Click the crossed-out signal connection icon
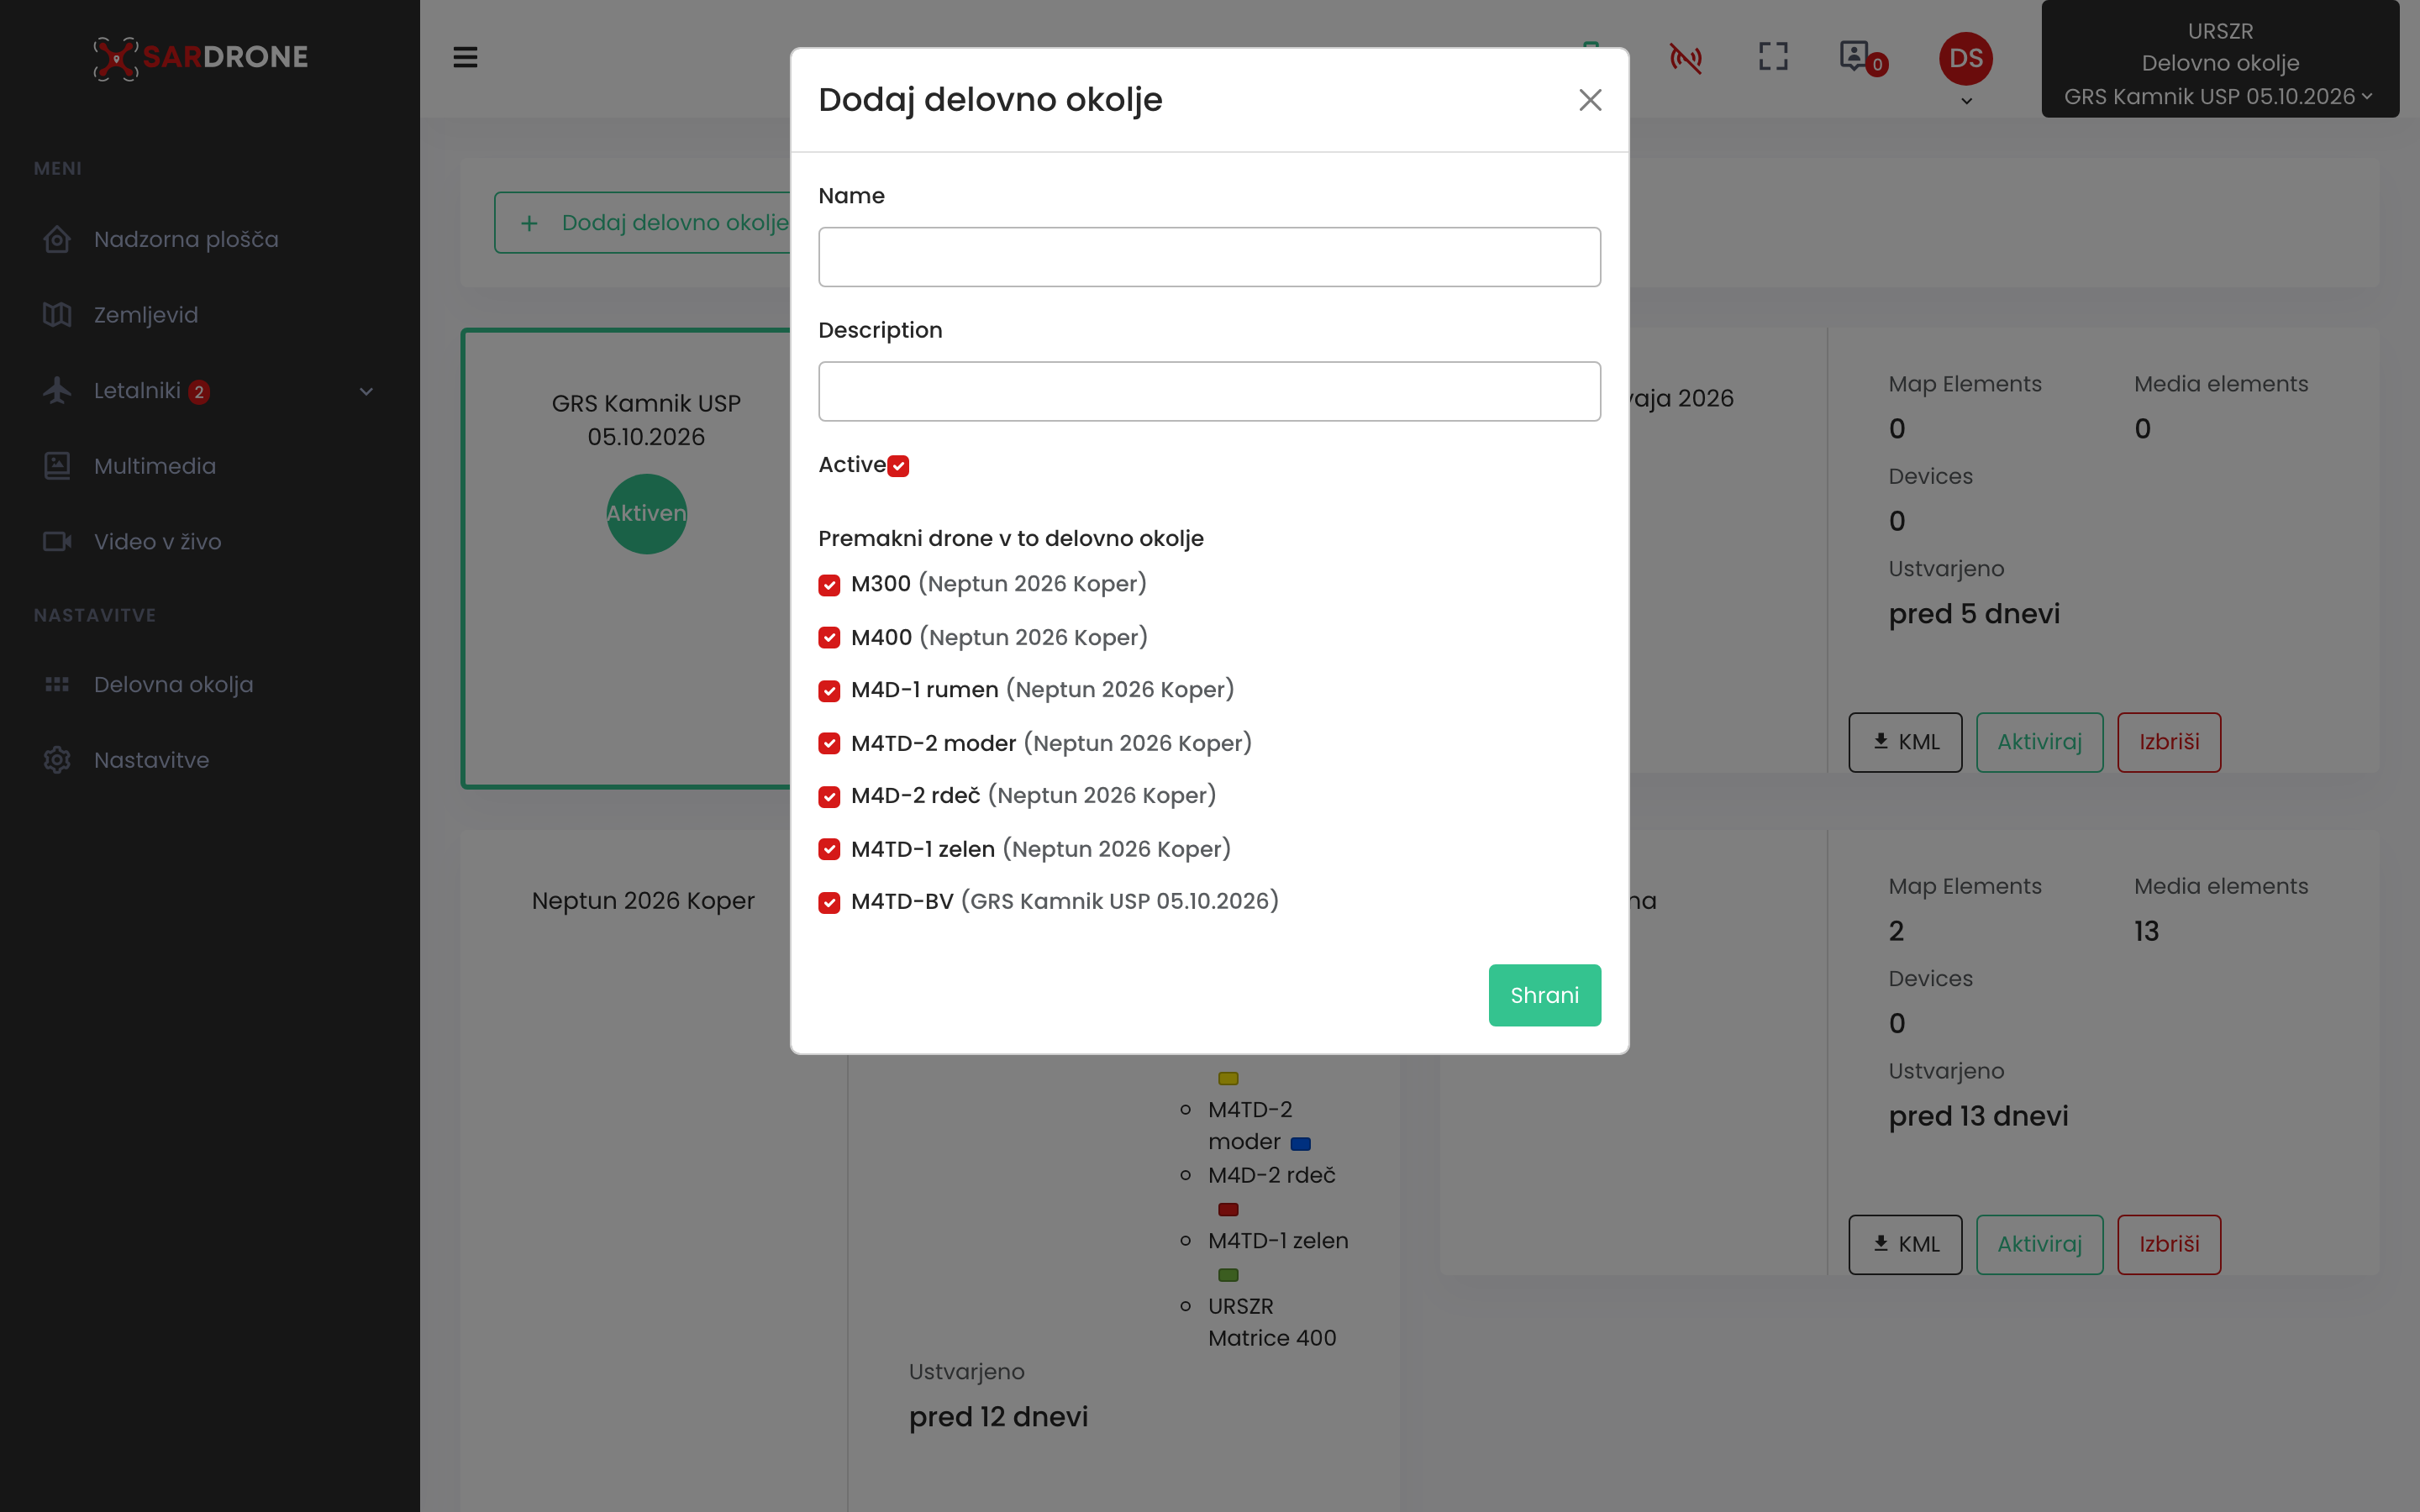Viewport: 2420px width, 1512px height. pyautogui.click(x=1685, y=58)
